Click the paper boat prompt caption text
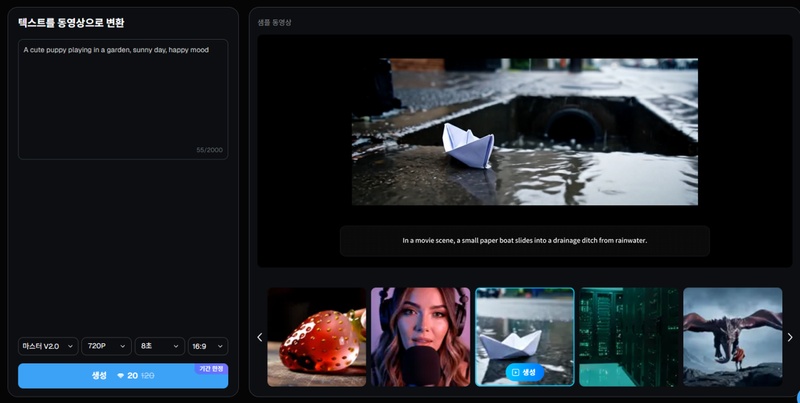 524,240
